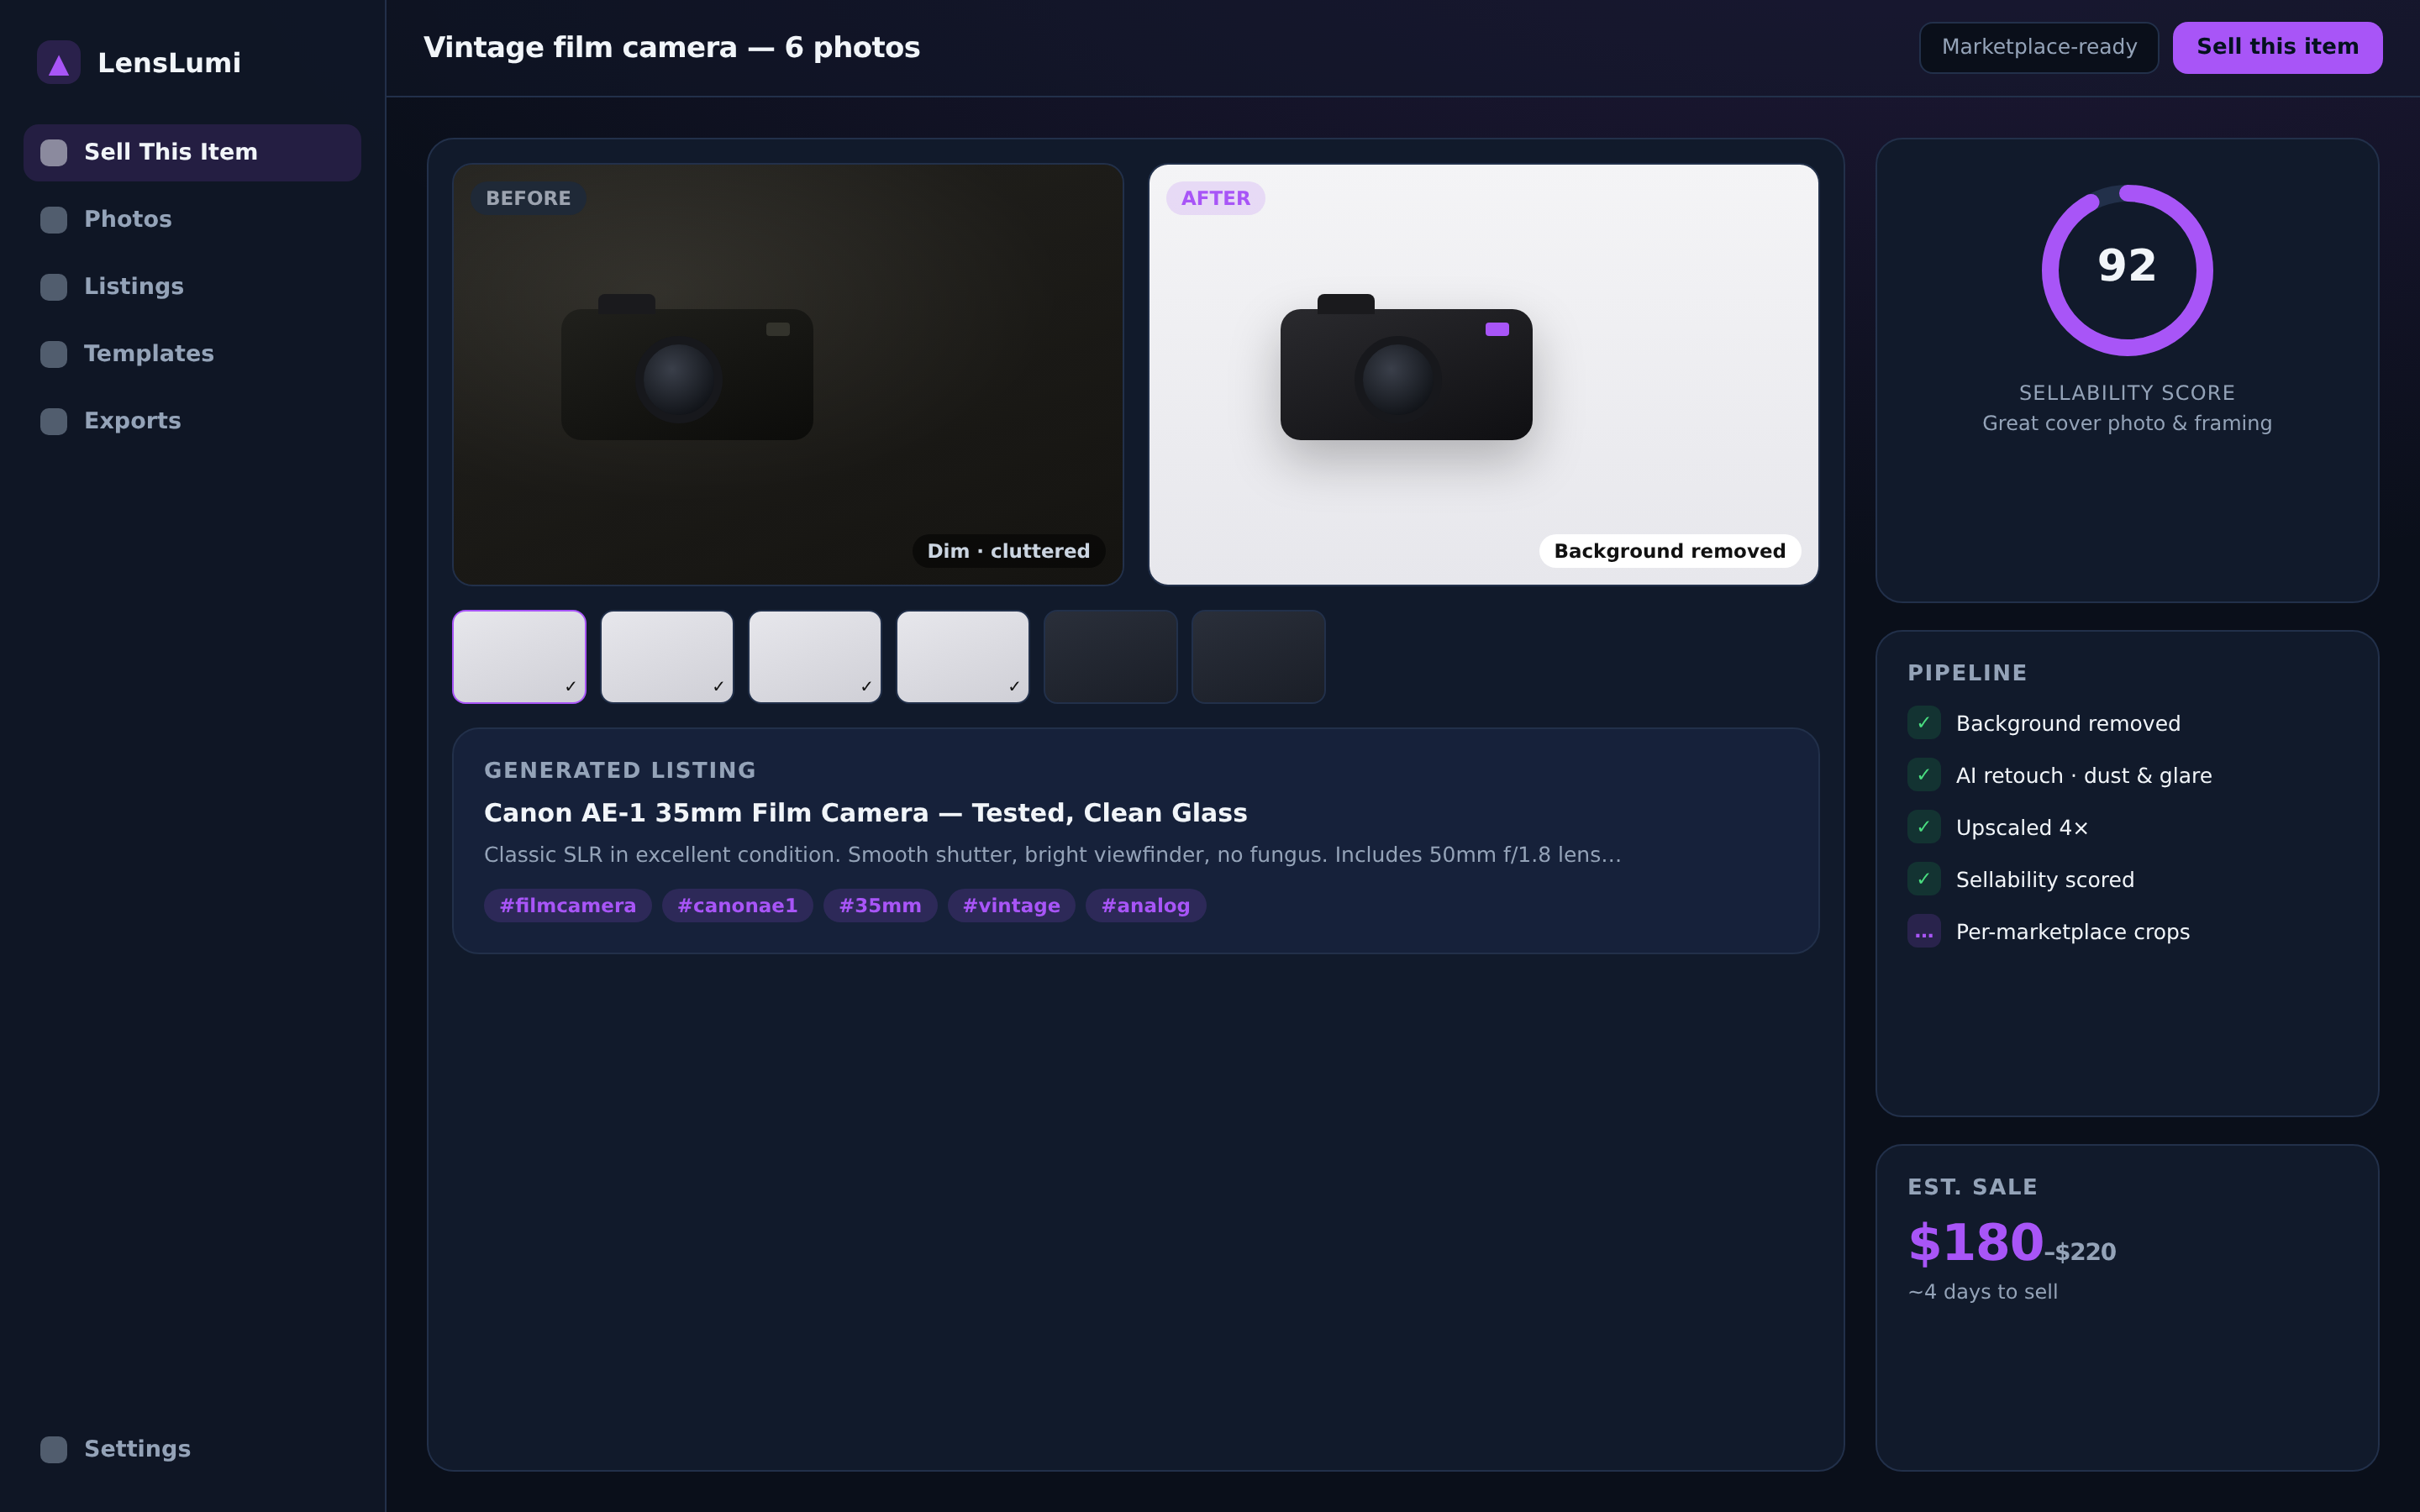Select the #vintage hashtag chip
This screenshot has width=2420, height=1512.
coord(1011,906)
